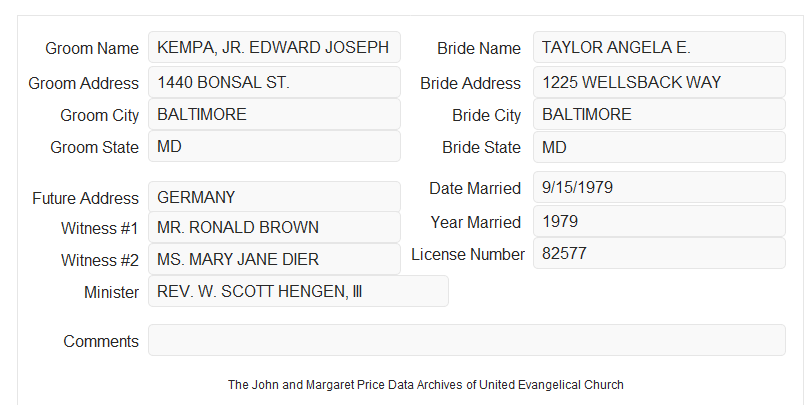Click the License Number field
The height and width of the screenshot is (405, 805).
[x=659, y=253]
